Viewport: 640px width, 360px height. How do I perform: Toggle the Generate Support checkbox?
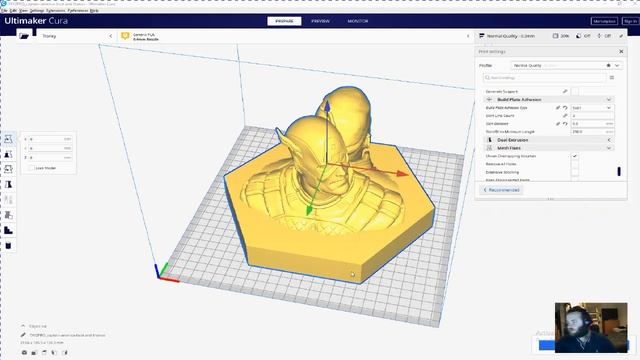point(575,91)
